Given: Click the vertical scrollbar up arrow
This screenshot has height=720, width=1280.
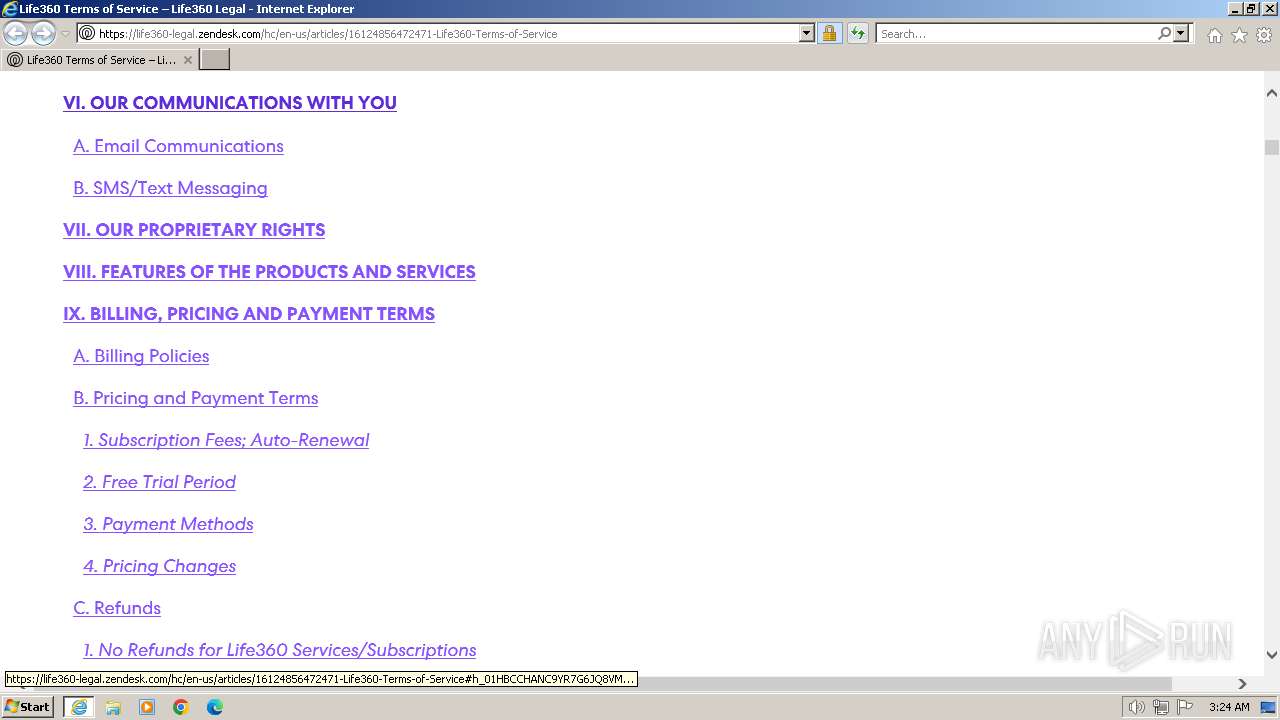Looking at the screenshot, I should (1271, 93).
